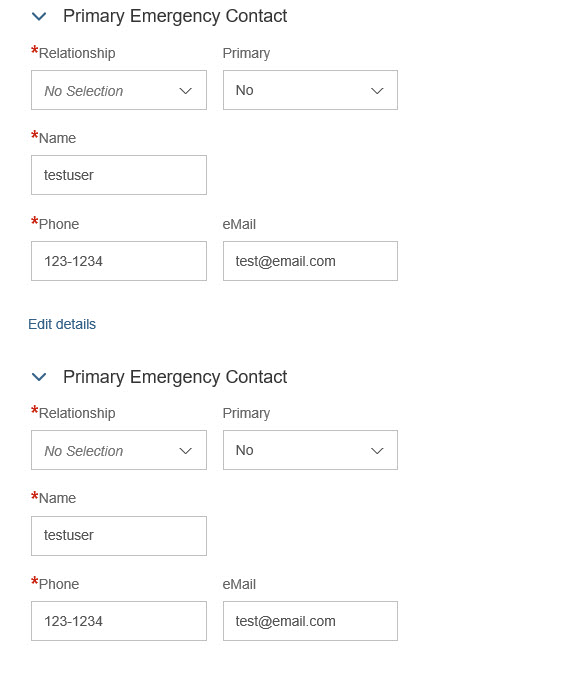Click the second Primary dropdown arrow icon

377,451
